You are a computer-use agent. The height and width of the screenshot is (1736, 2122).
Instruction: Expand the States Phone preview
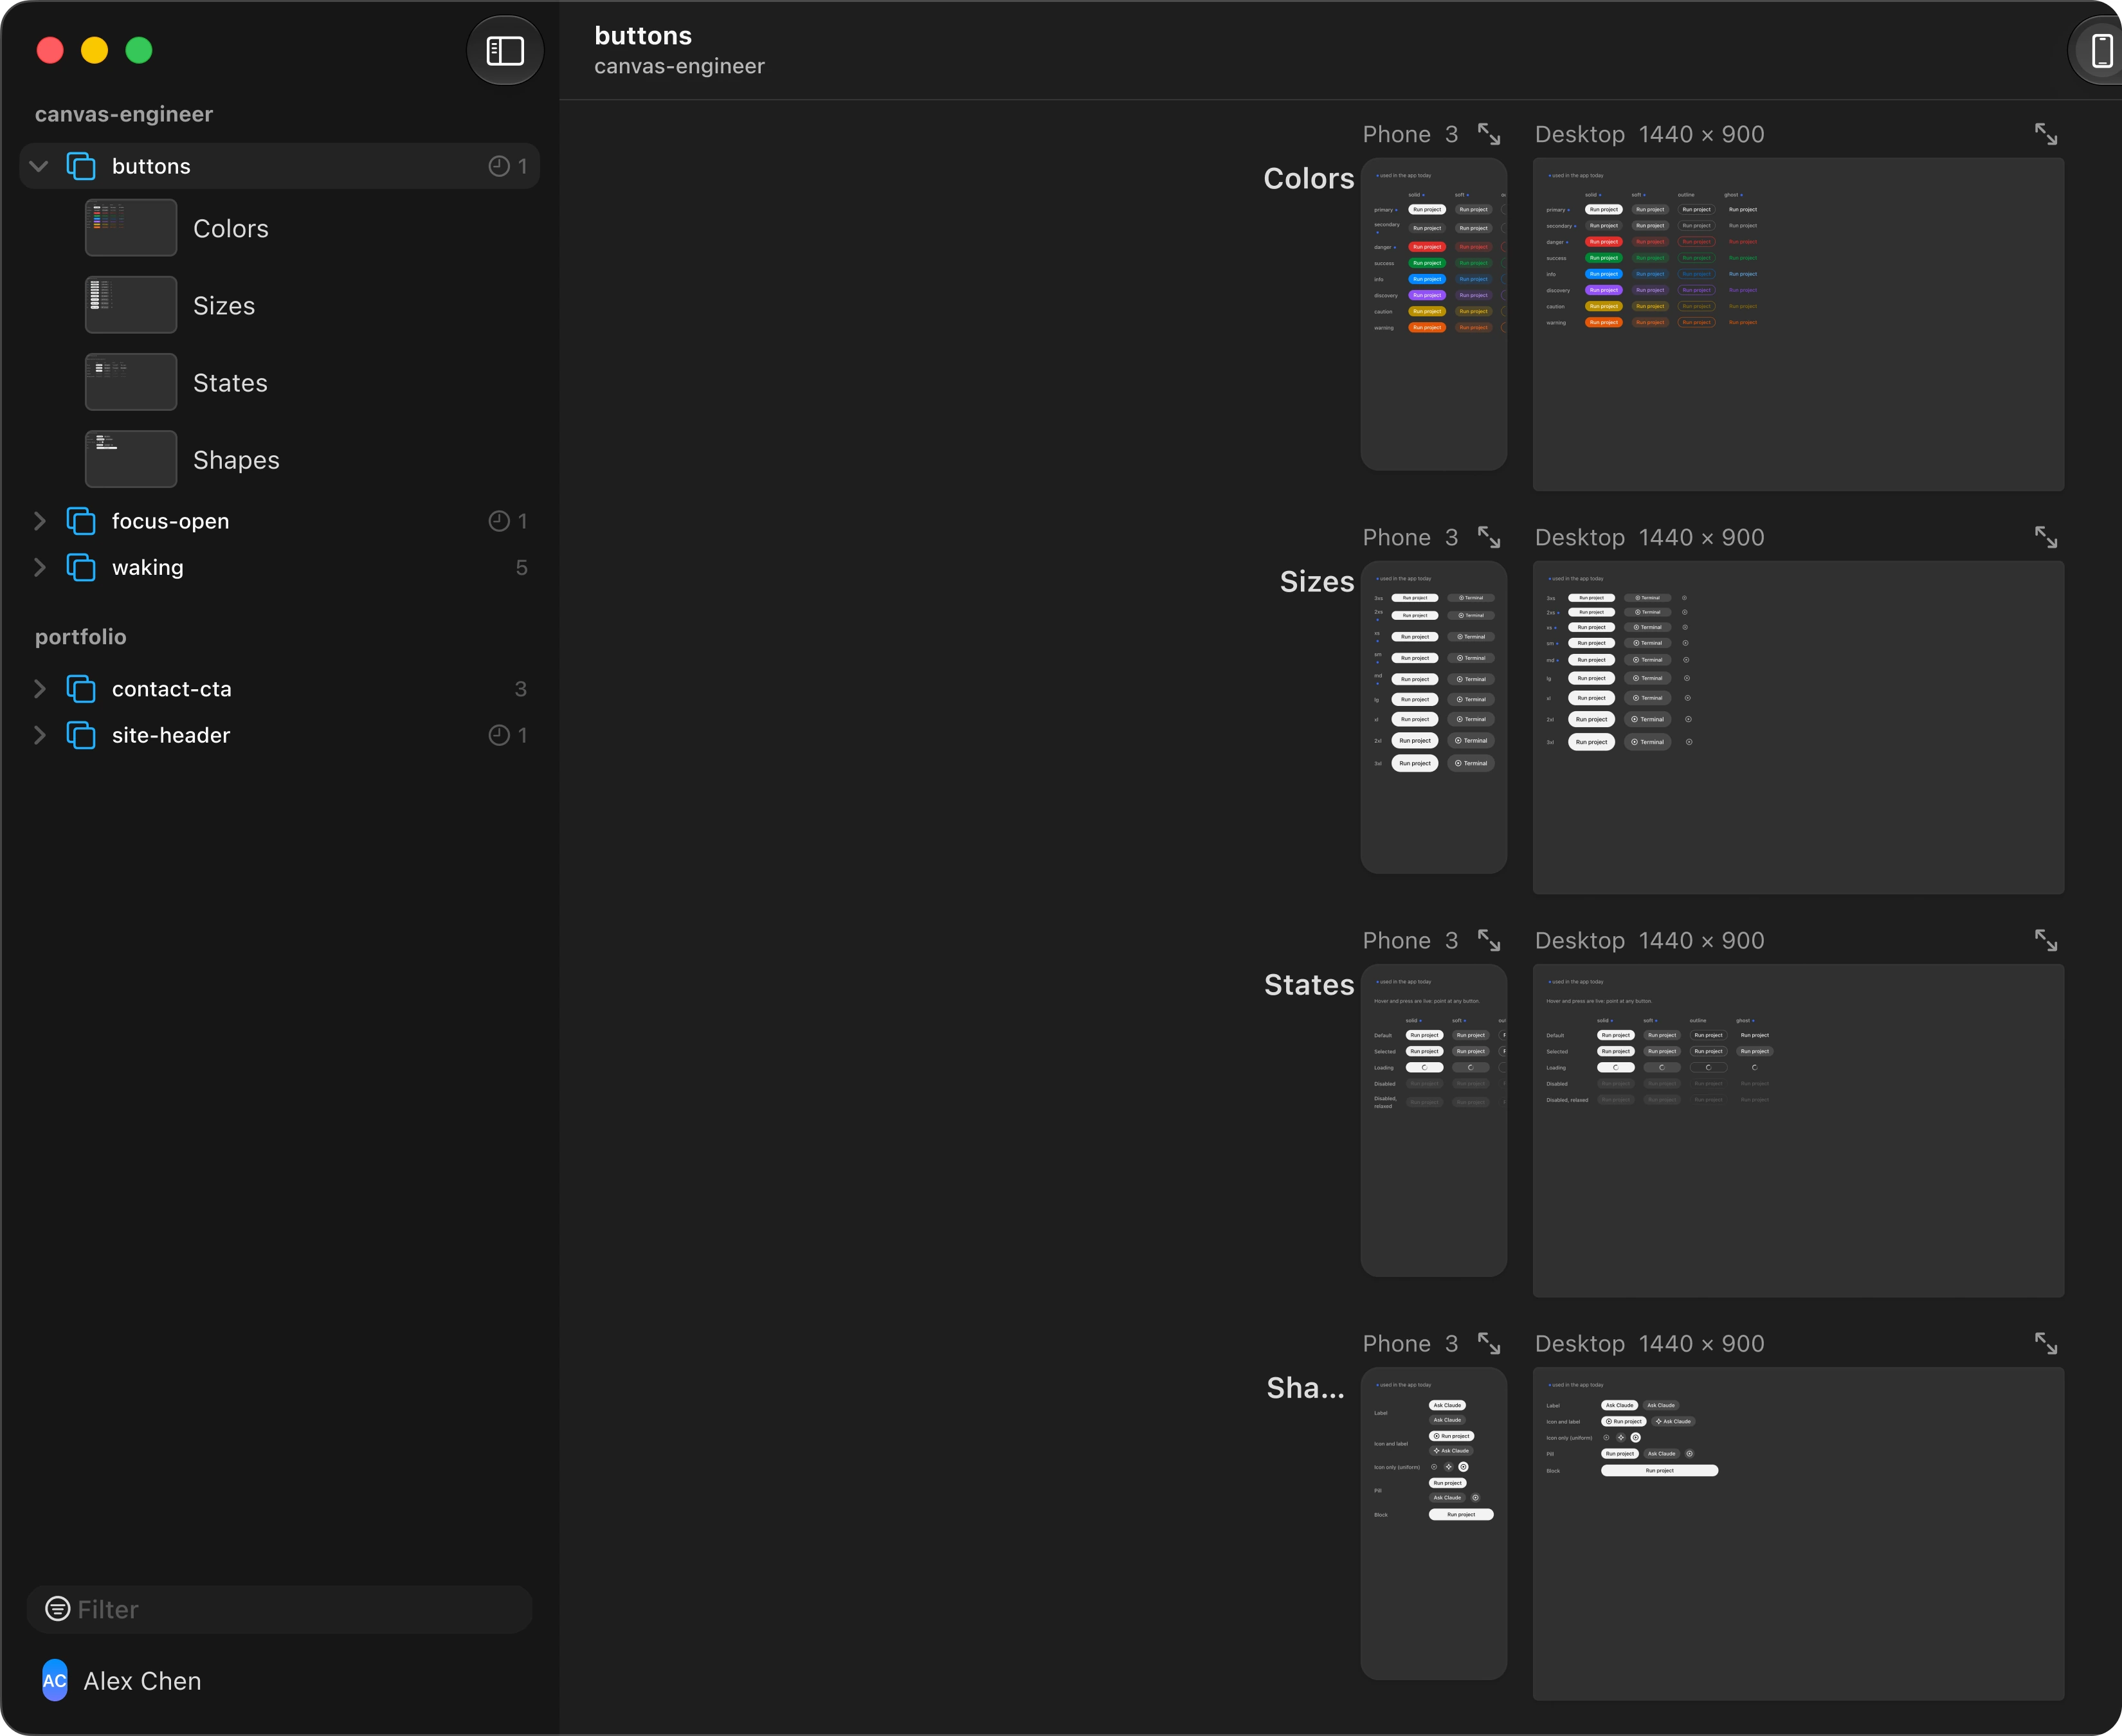click(1489, 940)
